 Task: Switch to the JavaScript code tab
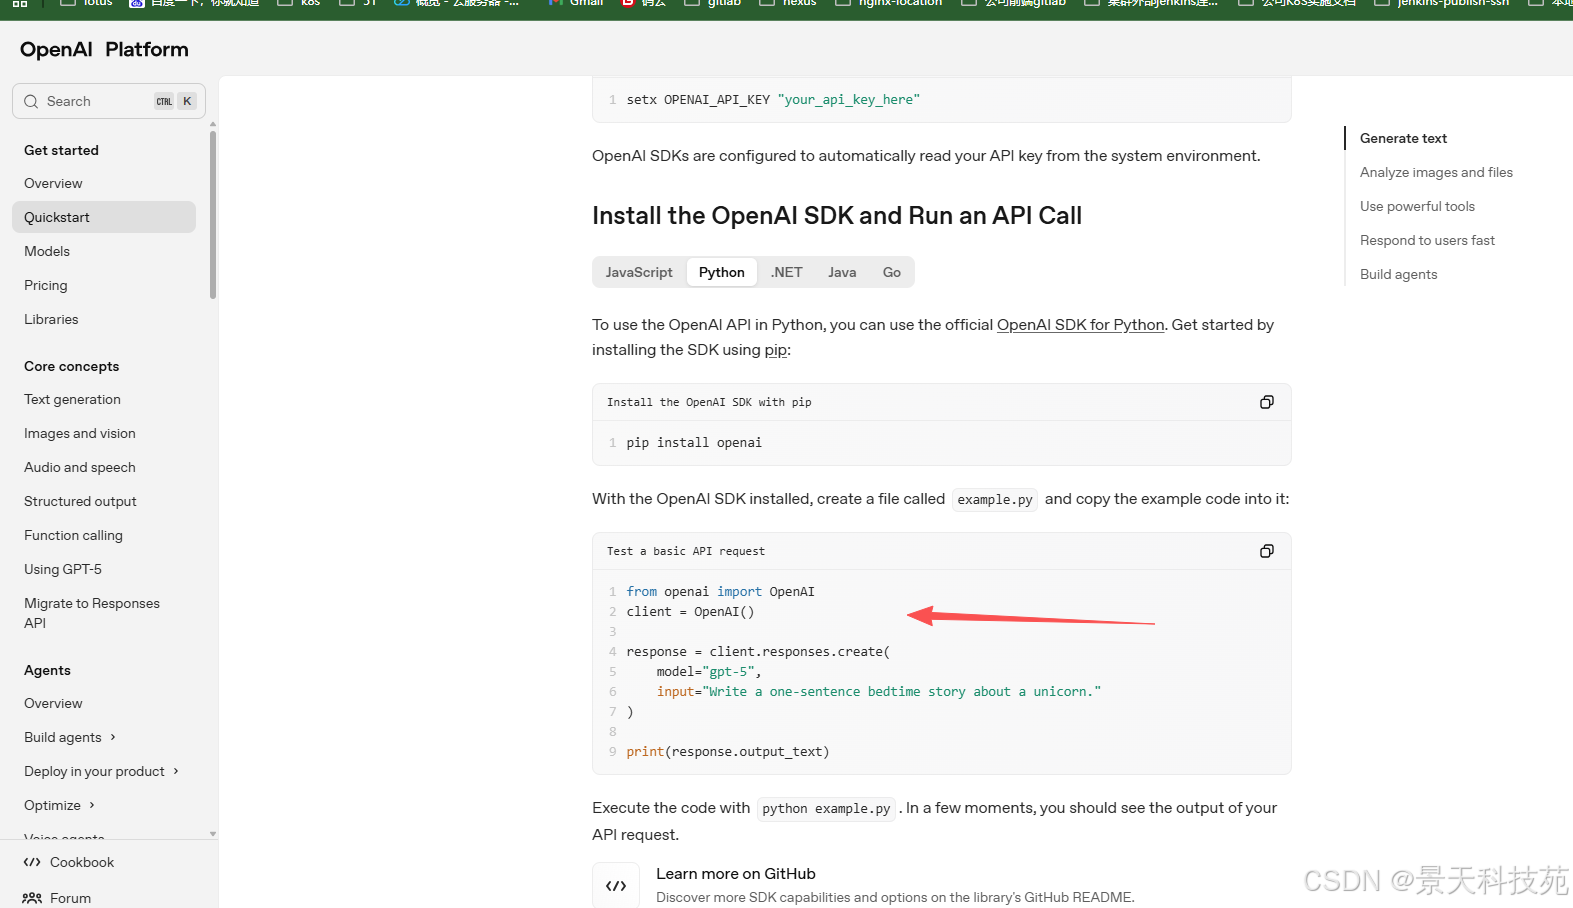[x=639, y=272]
